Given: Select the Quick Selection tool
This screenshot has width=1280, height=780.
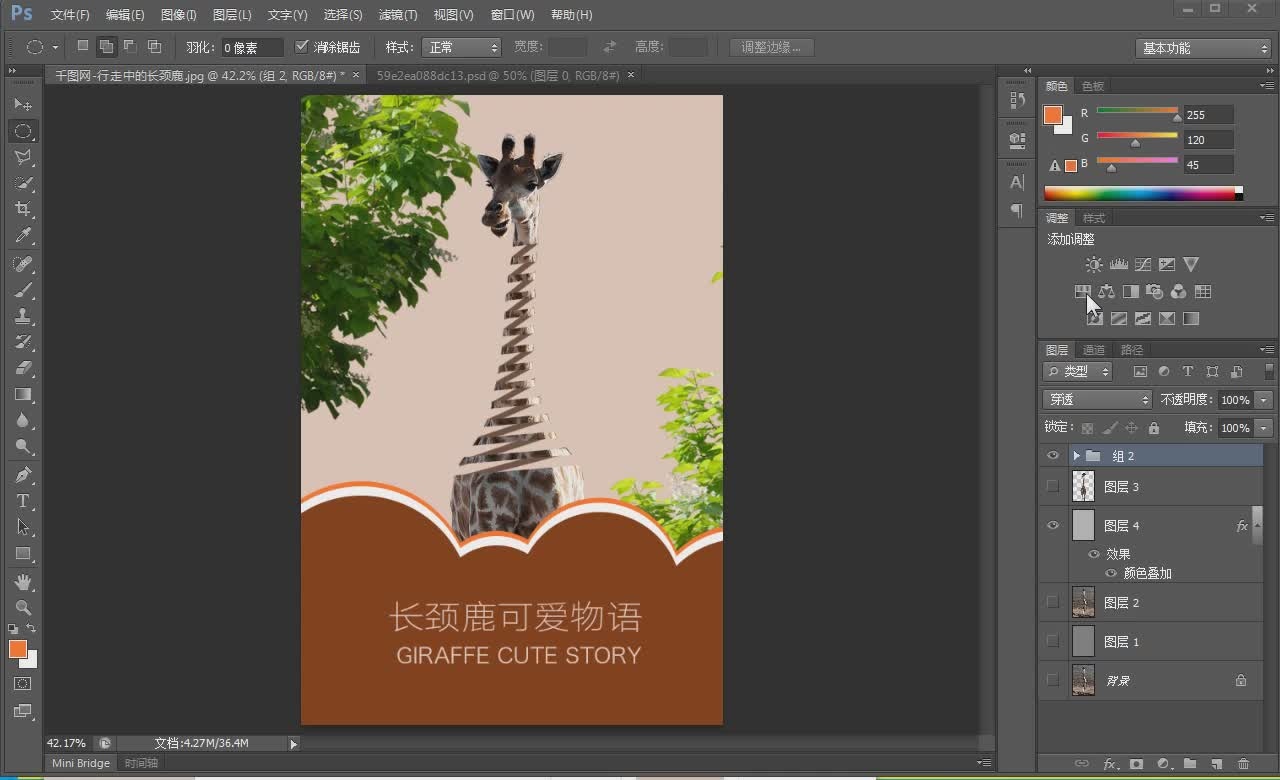Looking at the screenshot, I should point(23,183).
